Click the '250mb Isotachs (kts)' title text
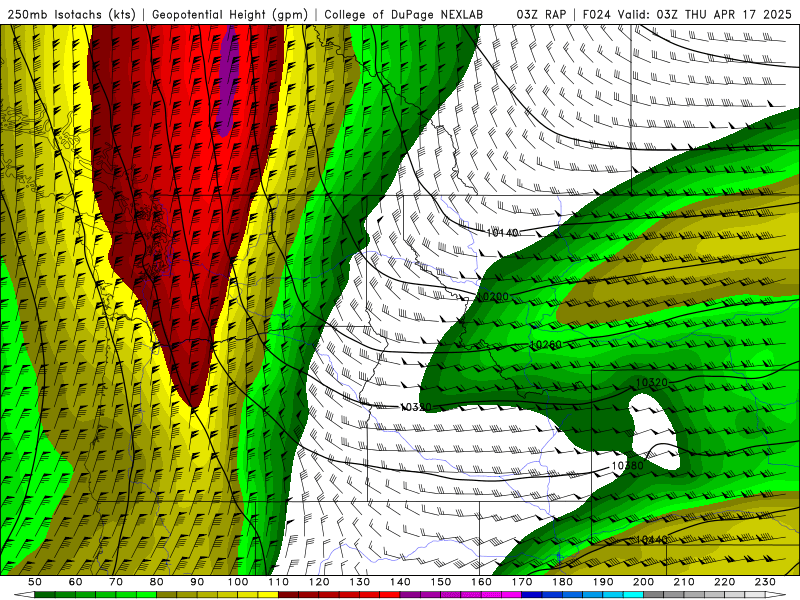800x600 pixels. click(71, 14)
